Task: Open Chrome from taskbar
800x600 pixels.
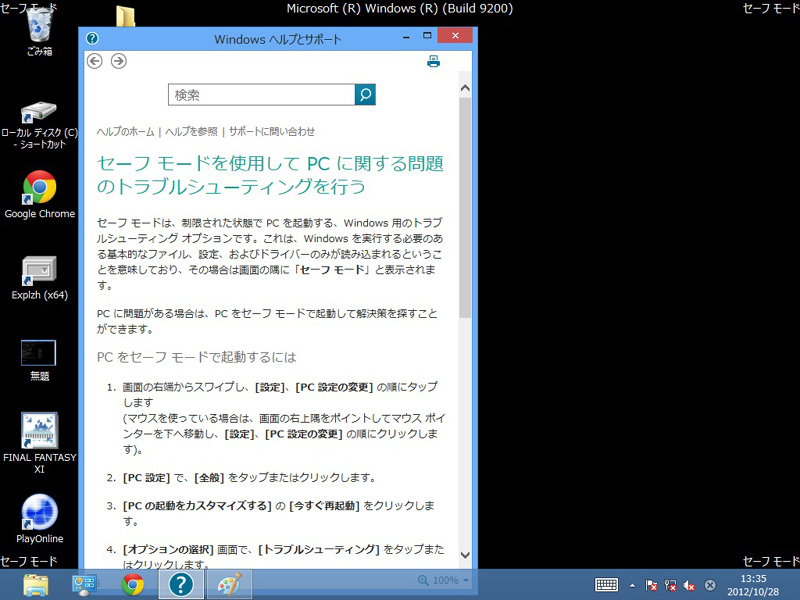Action: coord(133,585)
